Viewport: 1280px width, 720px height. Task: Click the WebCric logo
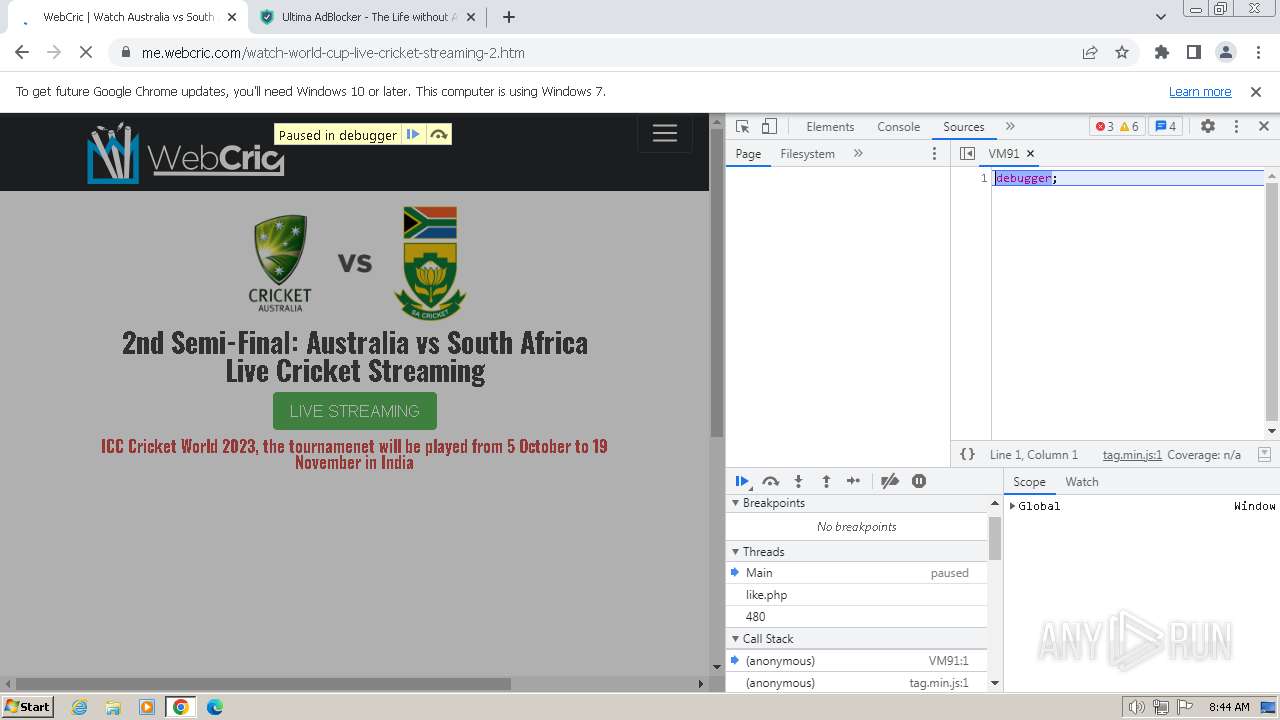click(186, 153)
